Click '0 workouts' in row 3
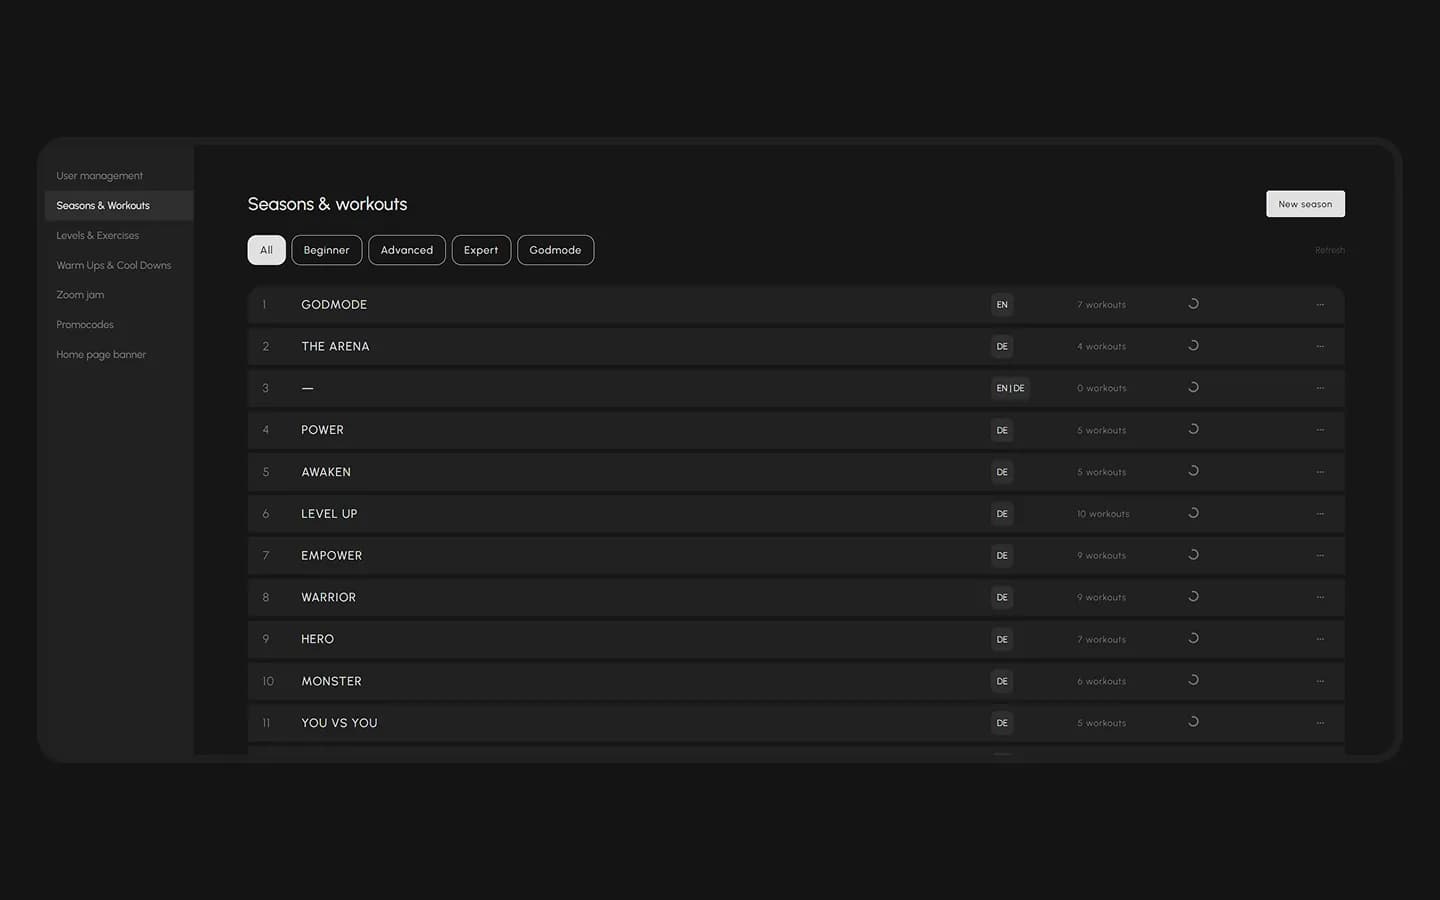 (x=1102, y=388)
